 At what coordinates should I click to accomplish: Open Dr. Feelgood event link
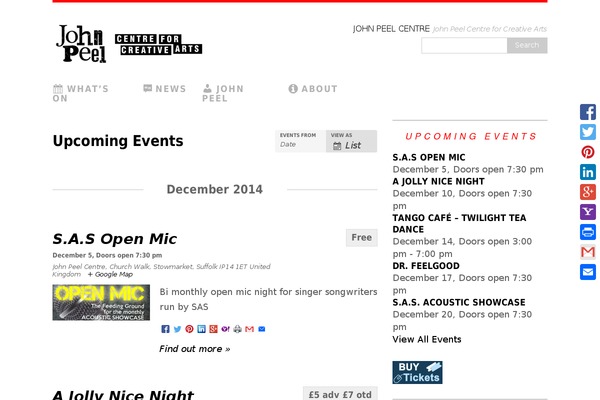pos(426,266)
